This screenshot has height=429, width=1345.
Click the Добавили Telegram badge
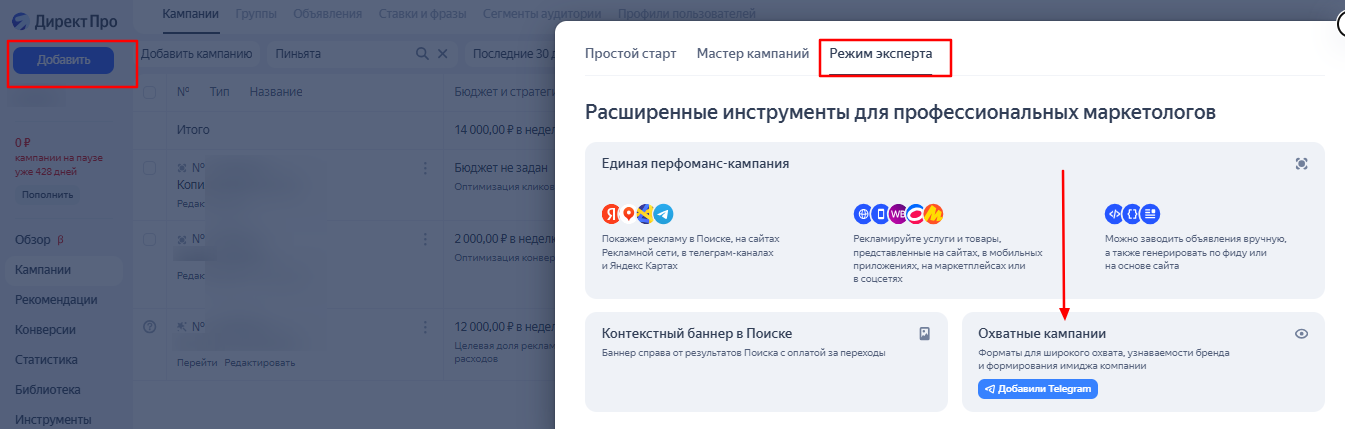click(x=1037, y=389)
